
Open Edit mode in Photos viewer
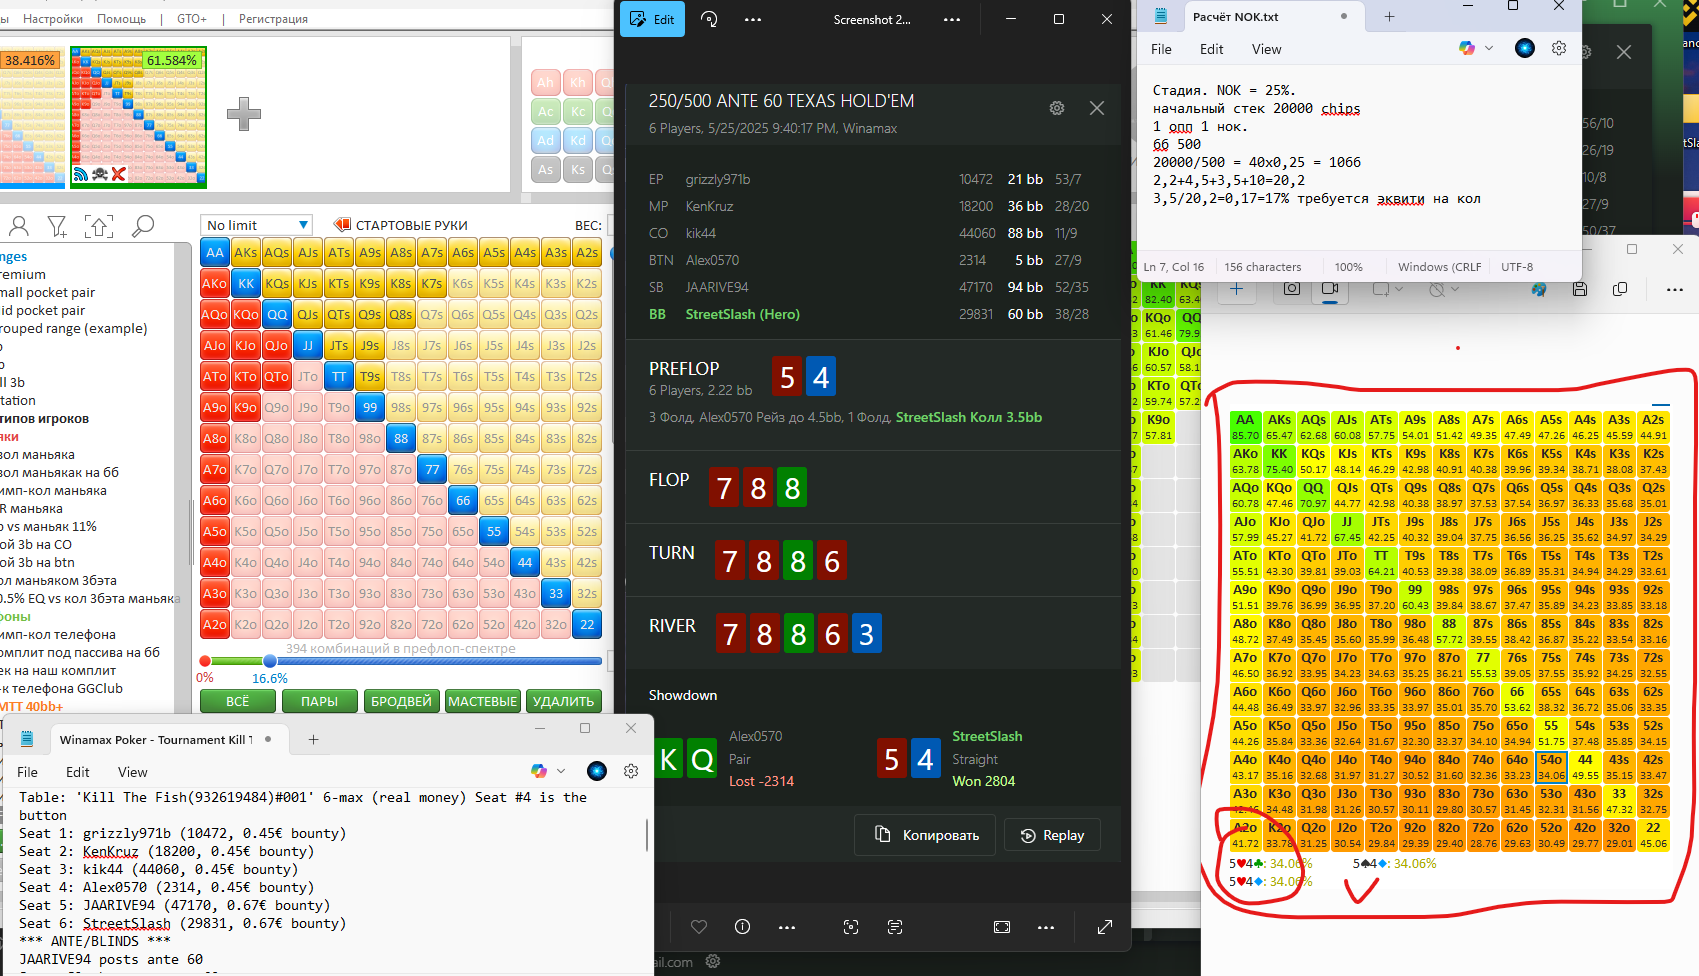point(652,19)
